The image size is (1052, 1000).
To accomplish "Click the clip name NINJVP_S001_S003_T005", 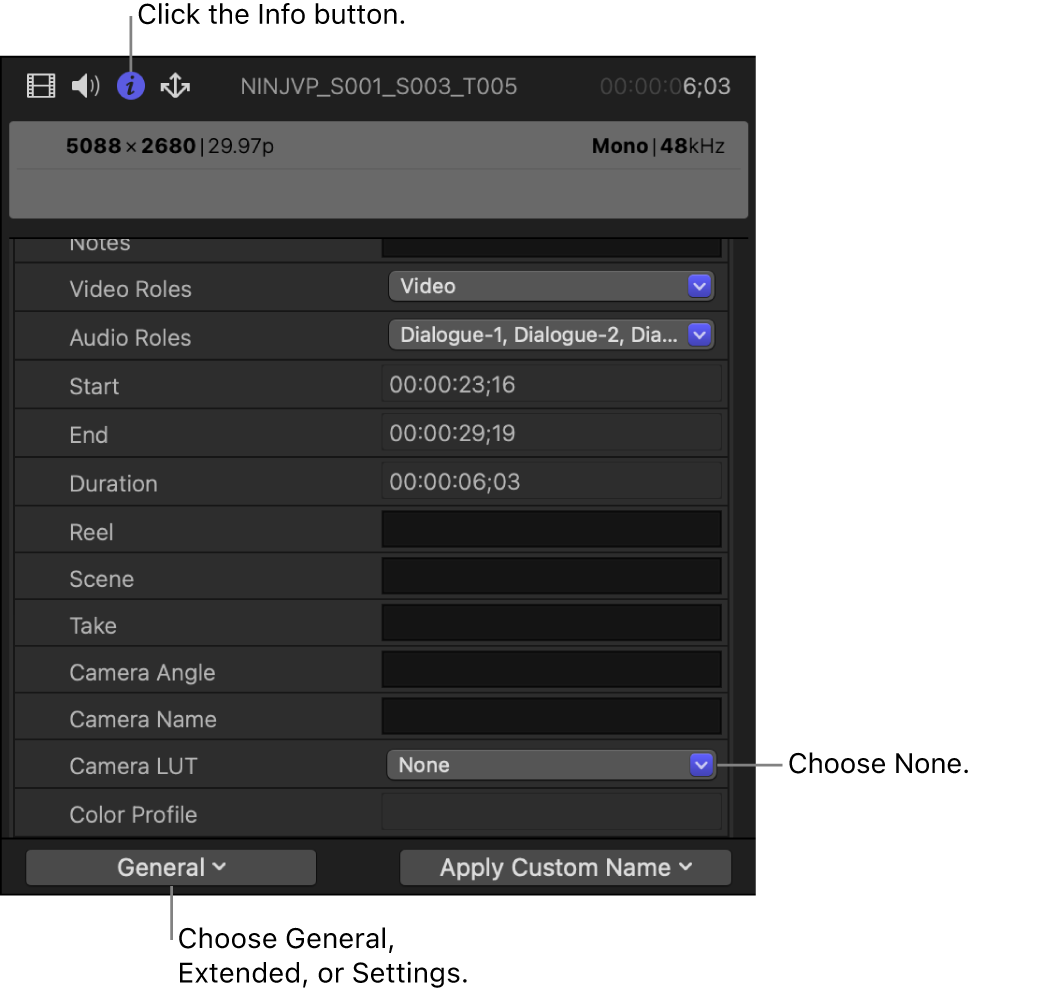I will (x=378, y=86).
